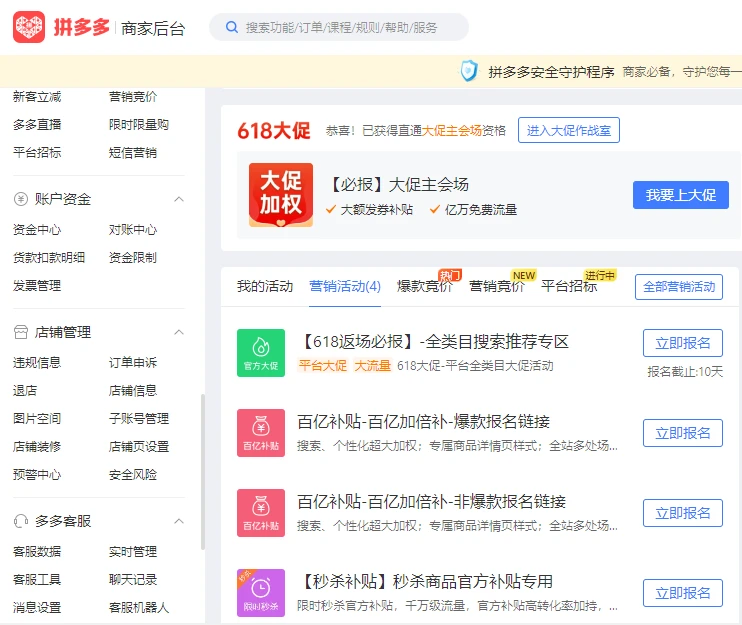This screenshot has height=625, width=742.
Task: Click 进入大促作战室 button
Action: (x=569, y=130)
